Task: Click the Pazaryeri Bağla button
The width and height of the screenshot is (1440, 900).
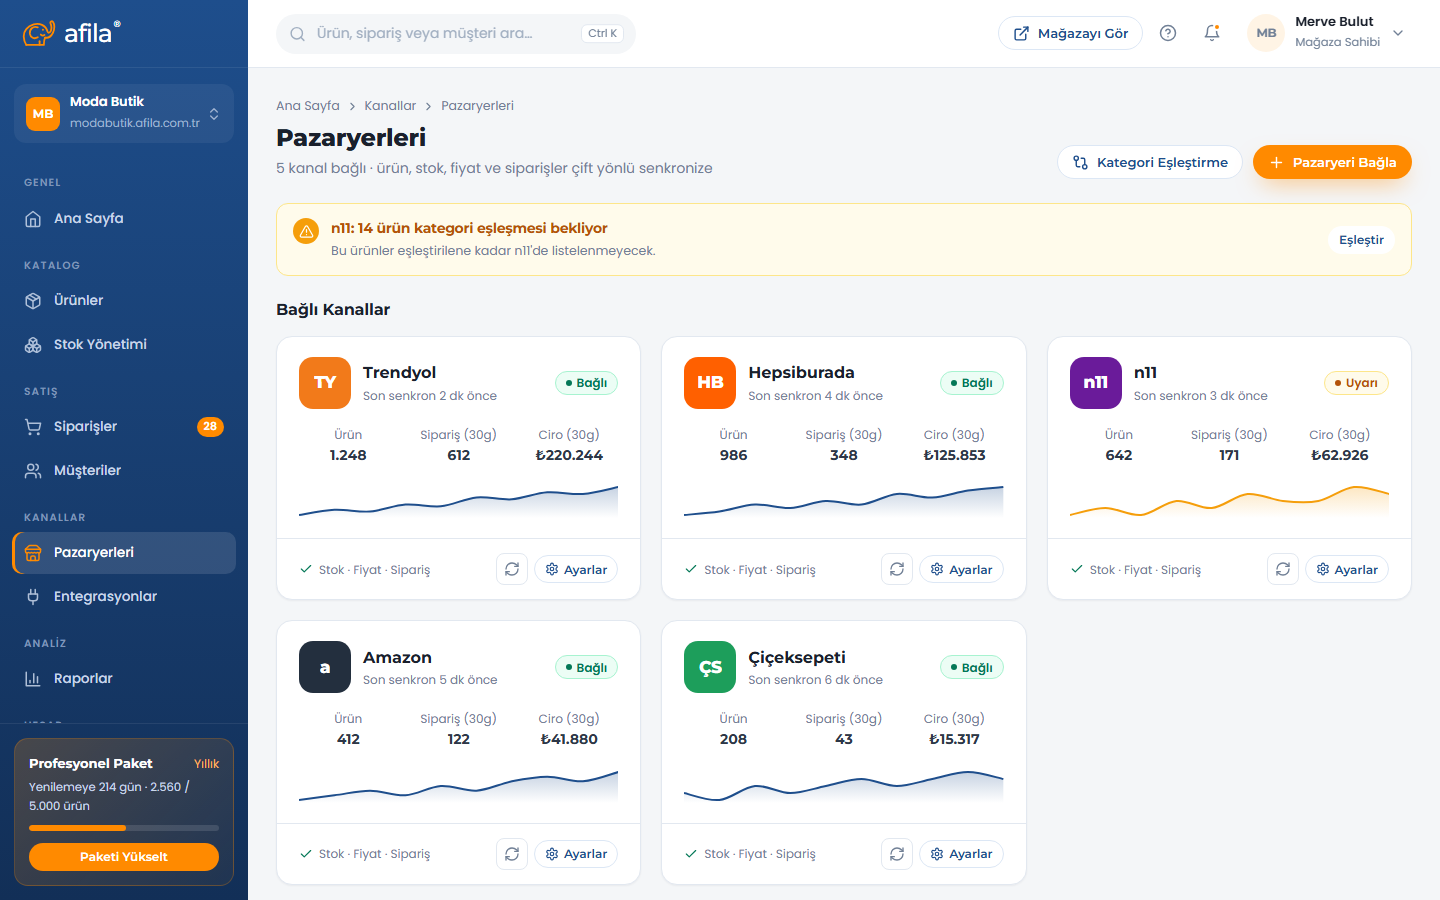Action: (1332, 162)
